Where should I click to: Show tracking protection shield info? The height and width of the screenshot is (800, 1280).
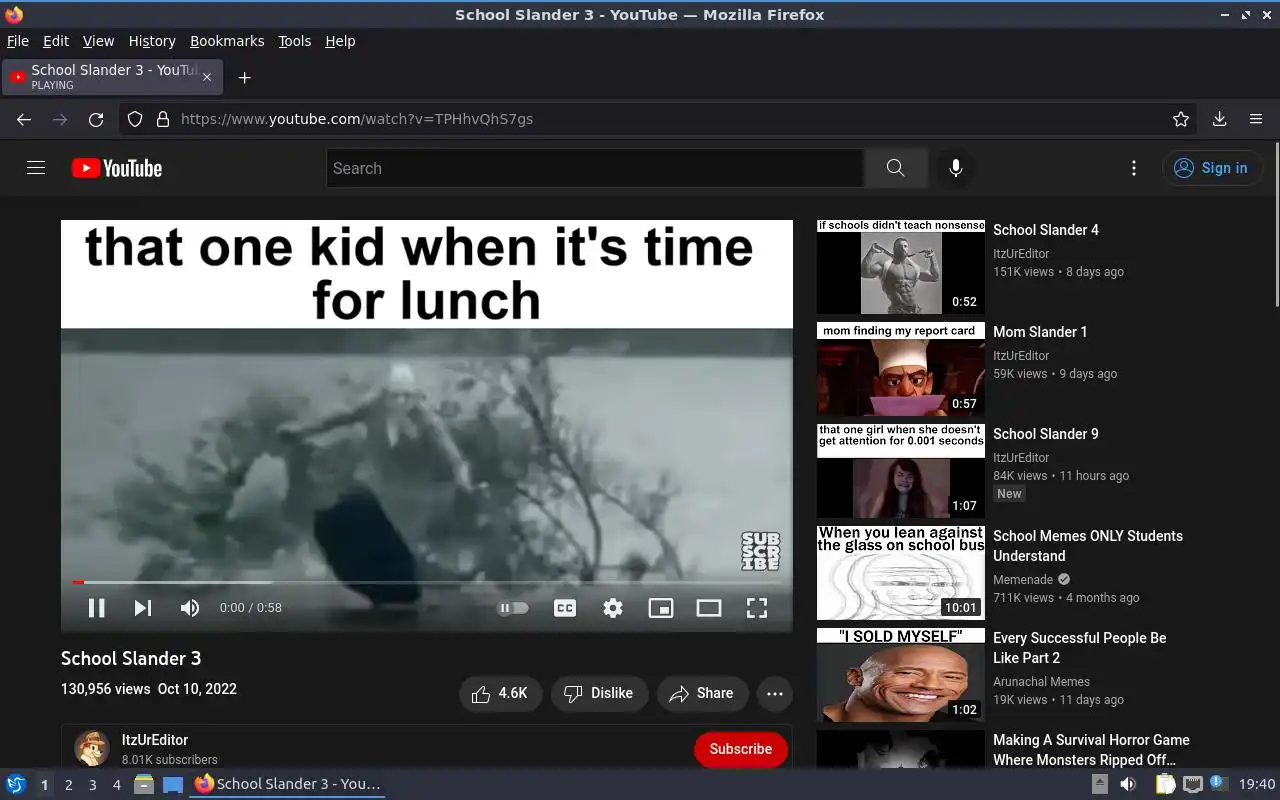pos(135,119)
